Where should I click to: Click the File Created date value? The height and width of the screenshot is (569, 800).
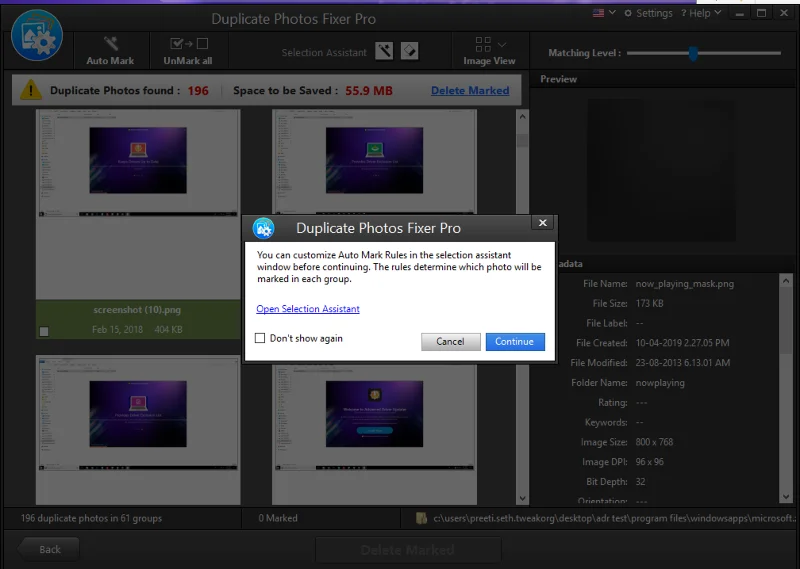point(682,343)
